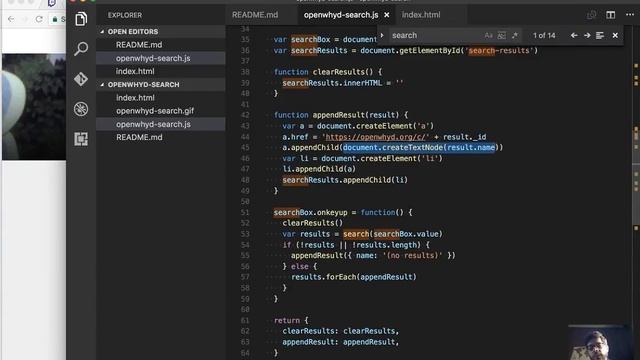Image resolution: width=640 pixels, height=360 pixels.
Task: Click the '1 of 14' match counter
Action: pos(544,36)
